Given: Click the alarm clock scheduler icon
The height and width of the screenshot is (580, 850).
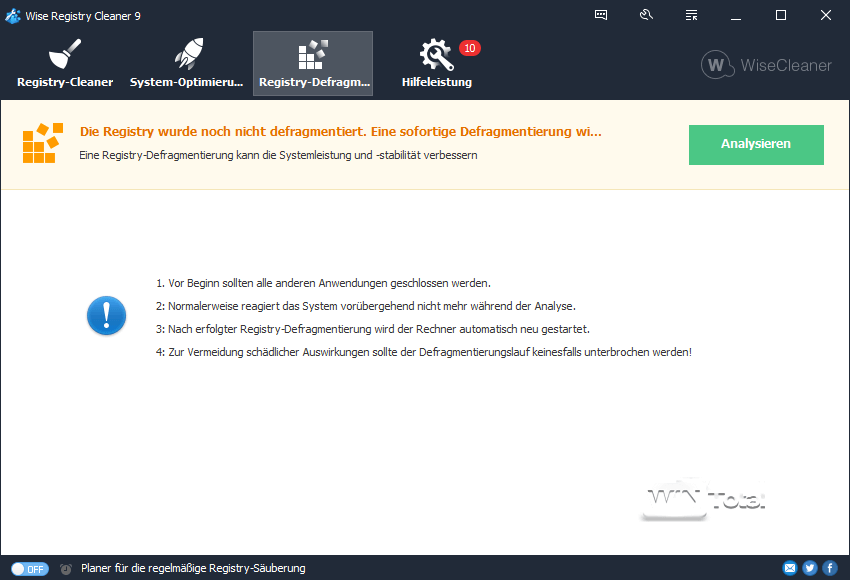Looking at the screenshot, I should [x=66, y=569].
